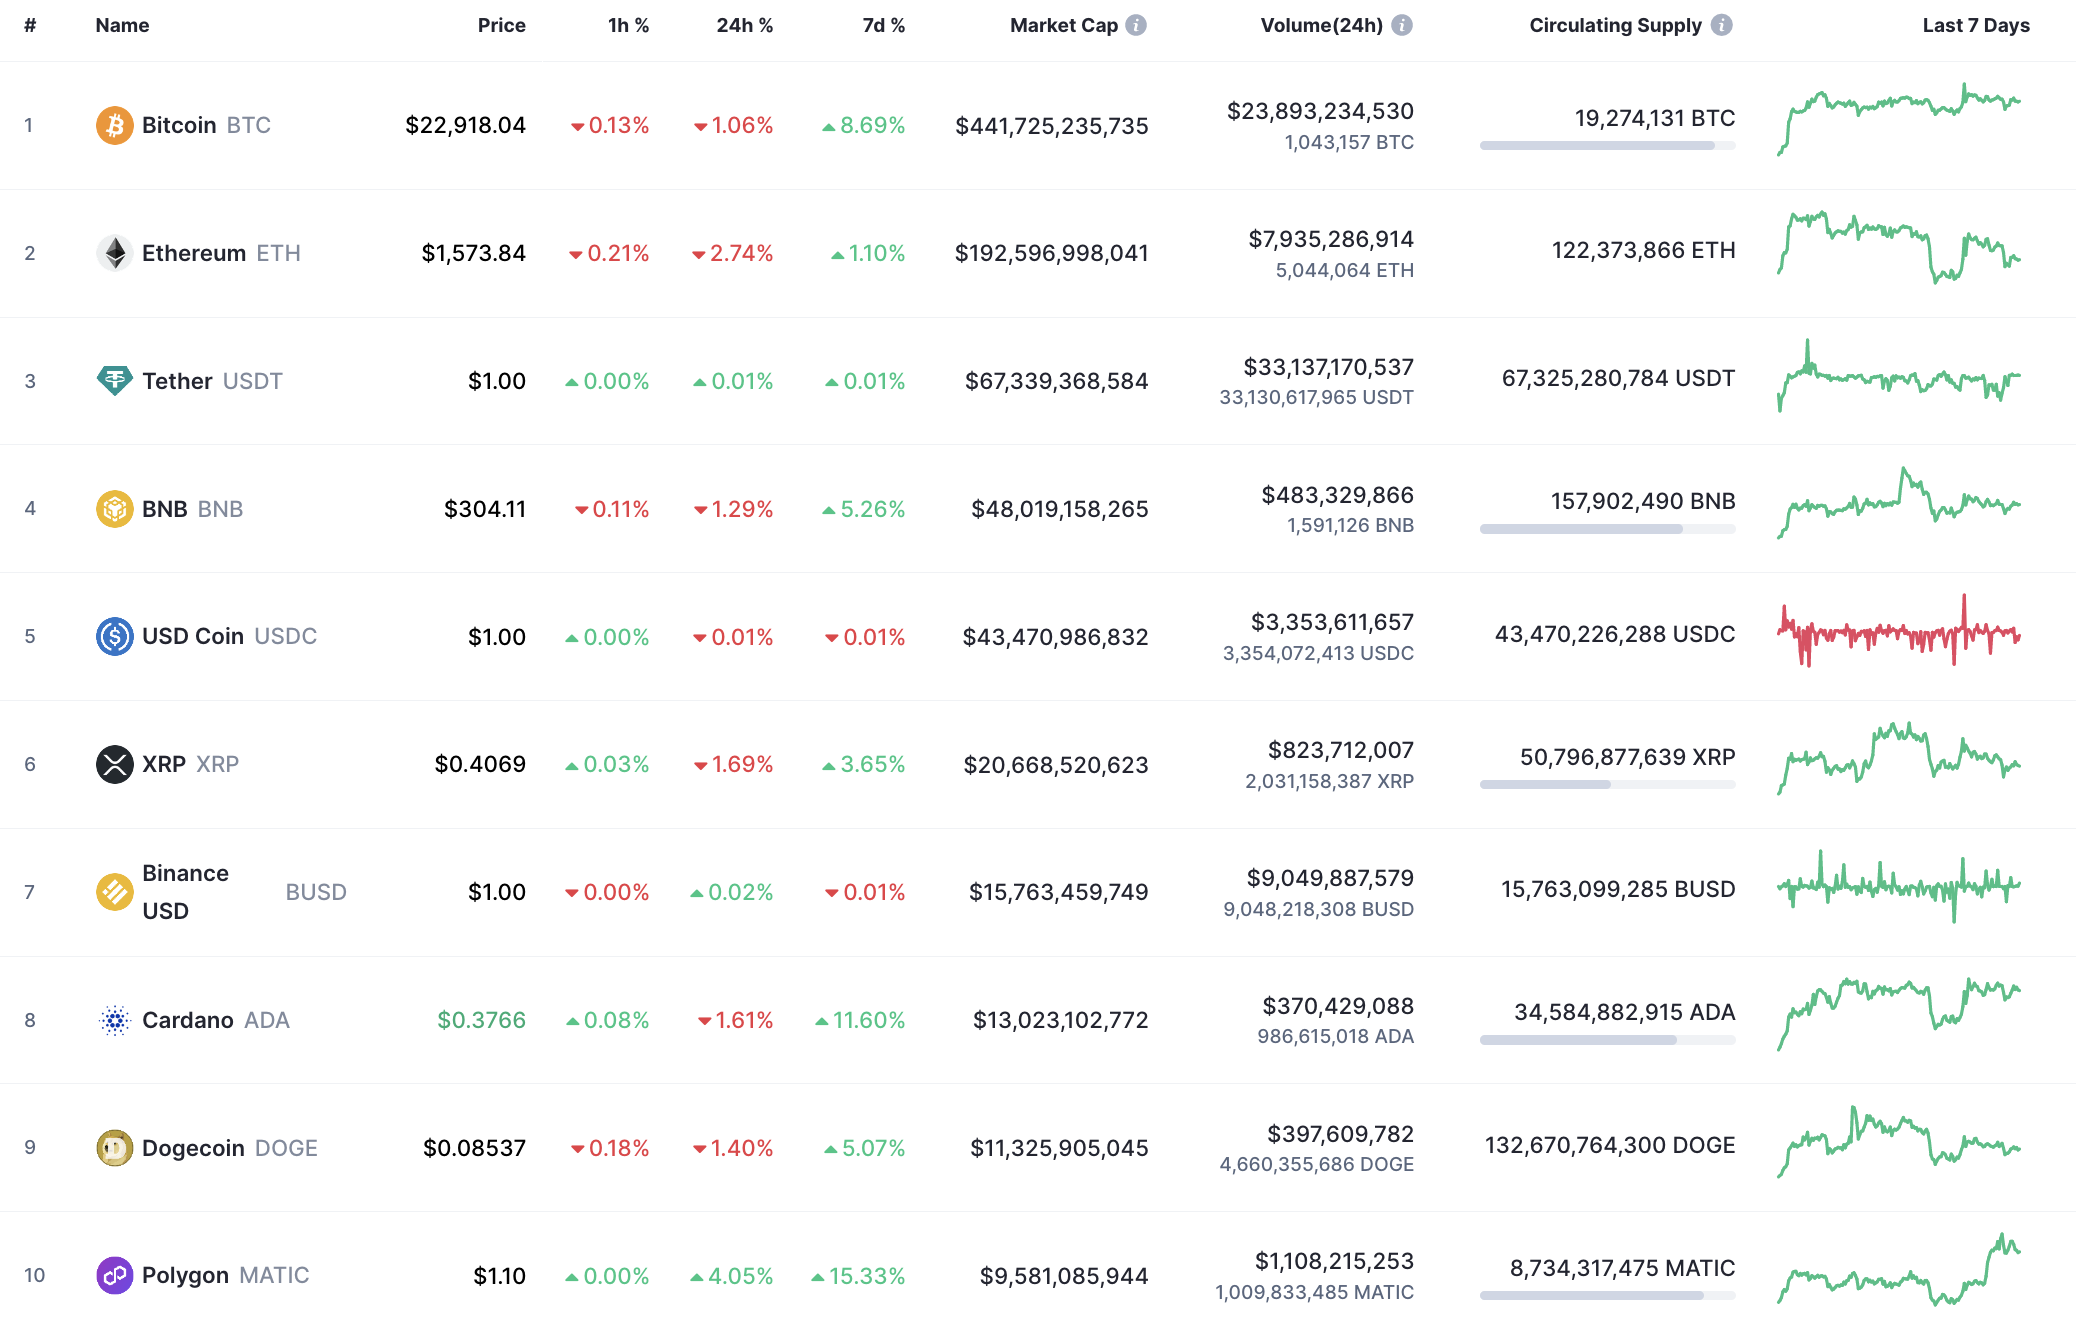Click the USD Coin logo icon
The width and height of the screenshot is (2076, 1336).
(x=114, y=636)
